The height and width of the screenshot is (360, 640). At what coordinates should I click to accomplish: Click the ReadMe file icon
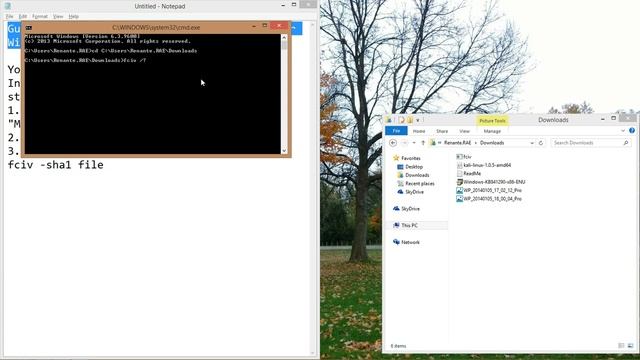(x=459, y=173)
